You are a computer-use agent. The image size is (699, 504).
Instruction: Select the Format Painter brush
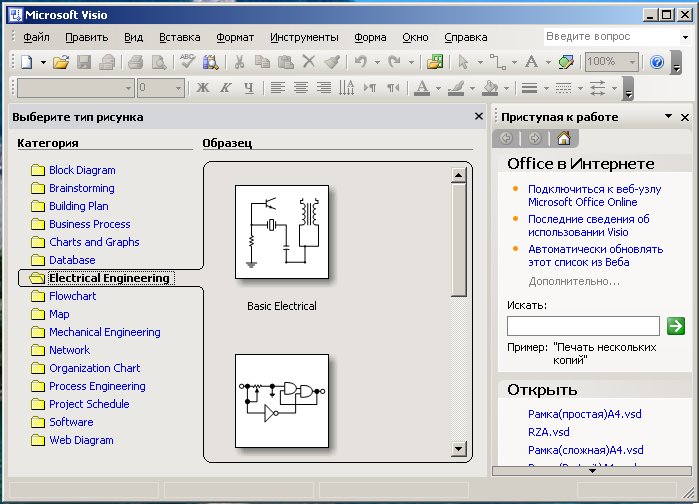click(332, 62)
